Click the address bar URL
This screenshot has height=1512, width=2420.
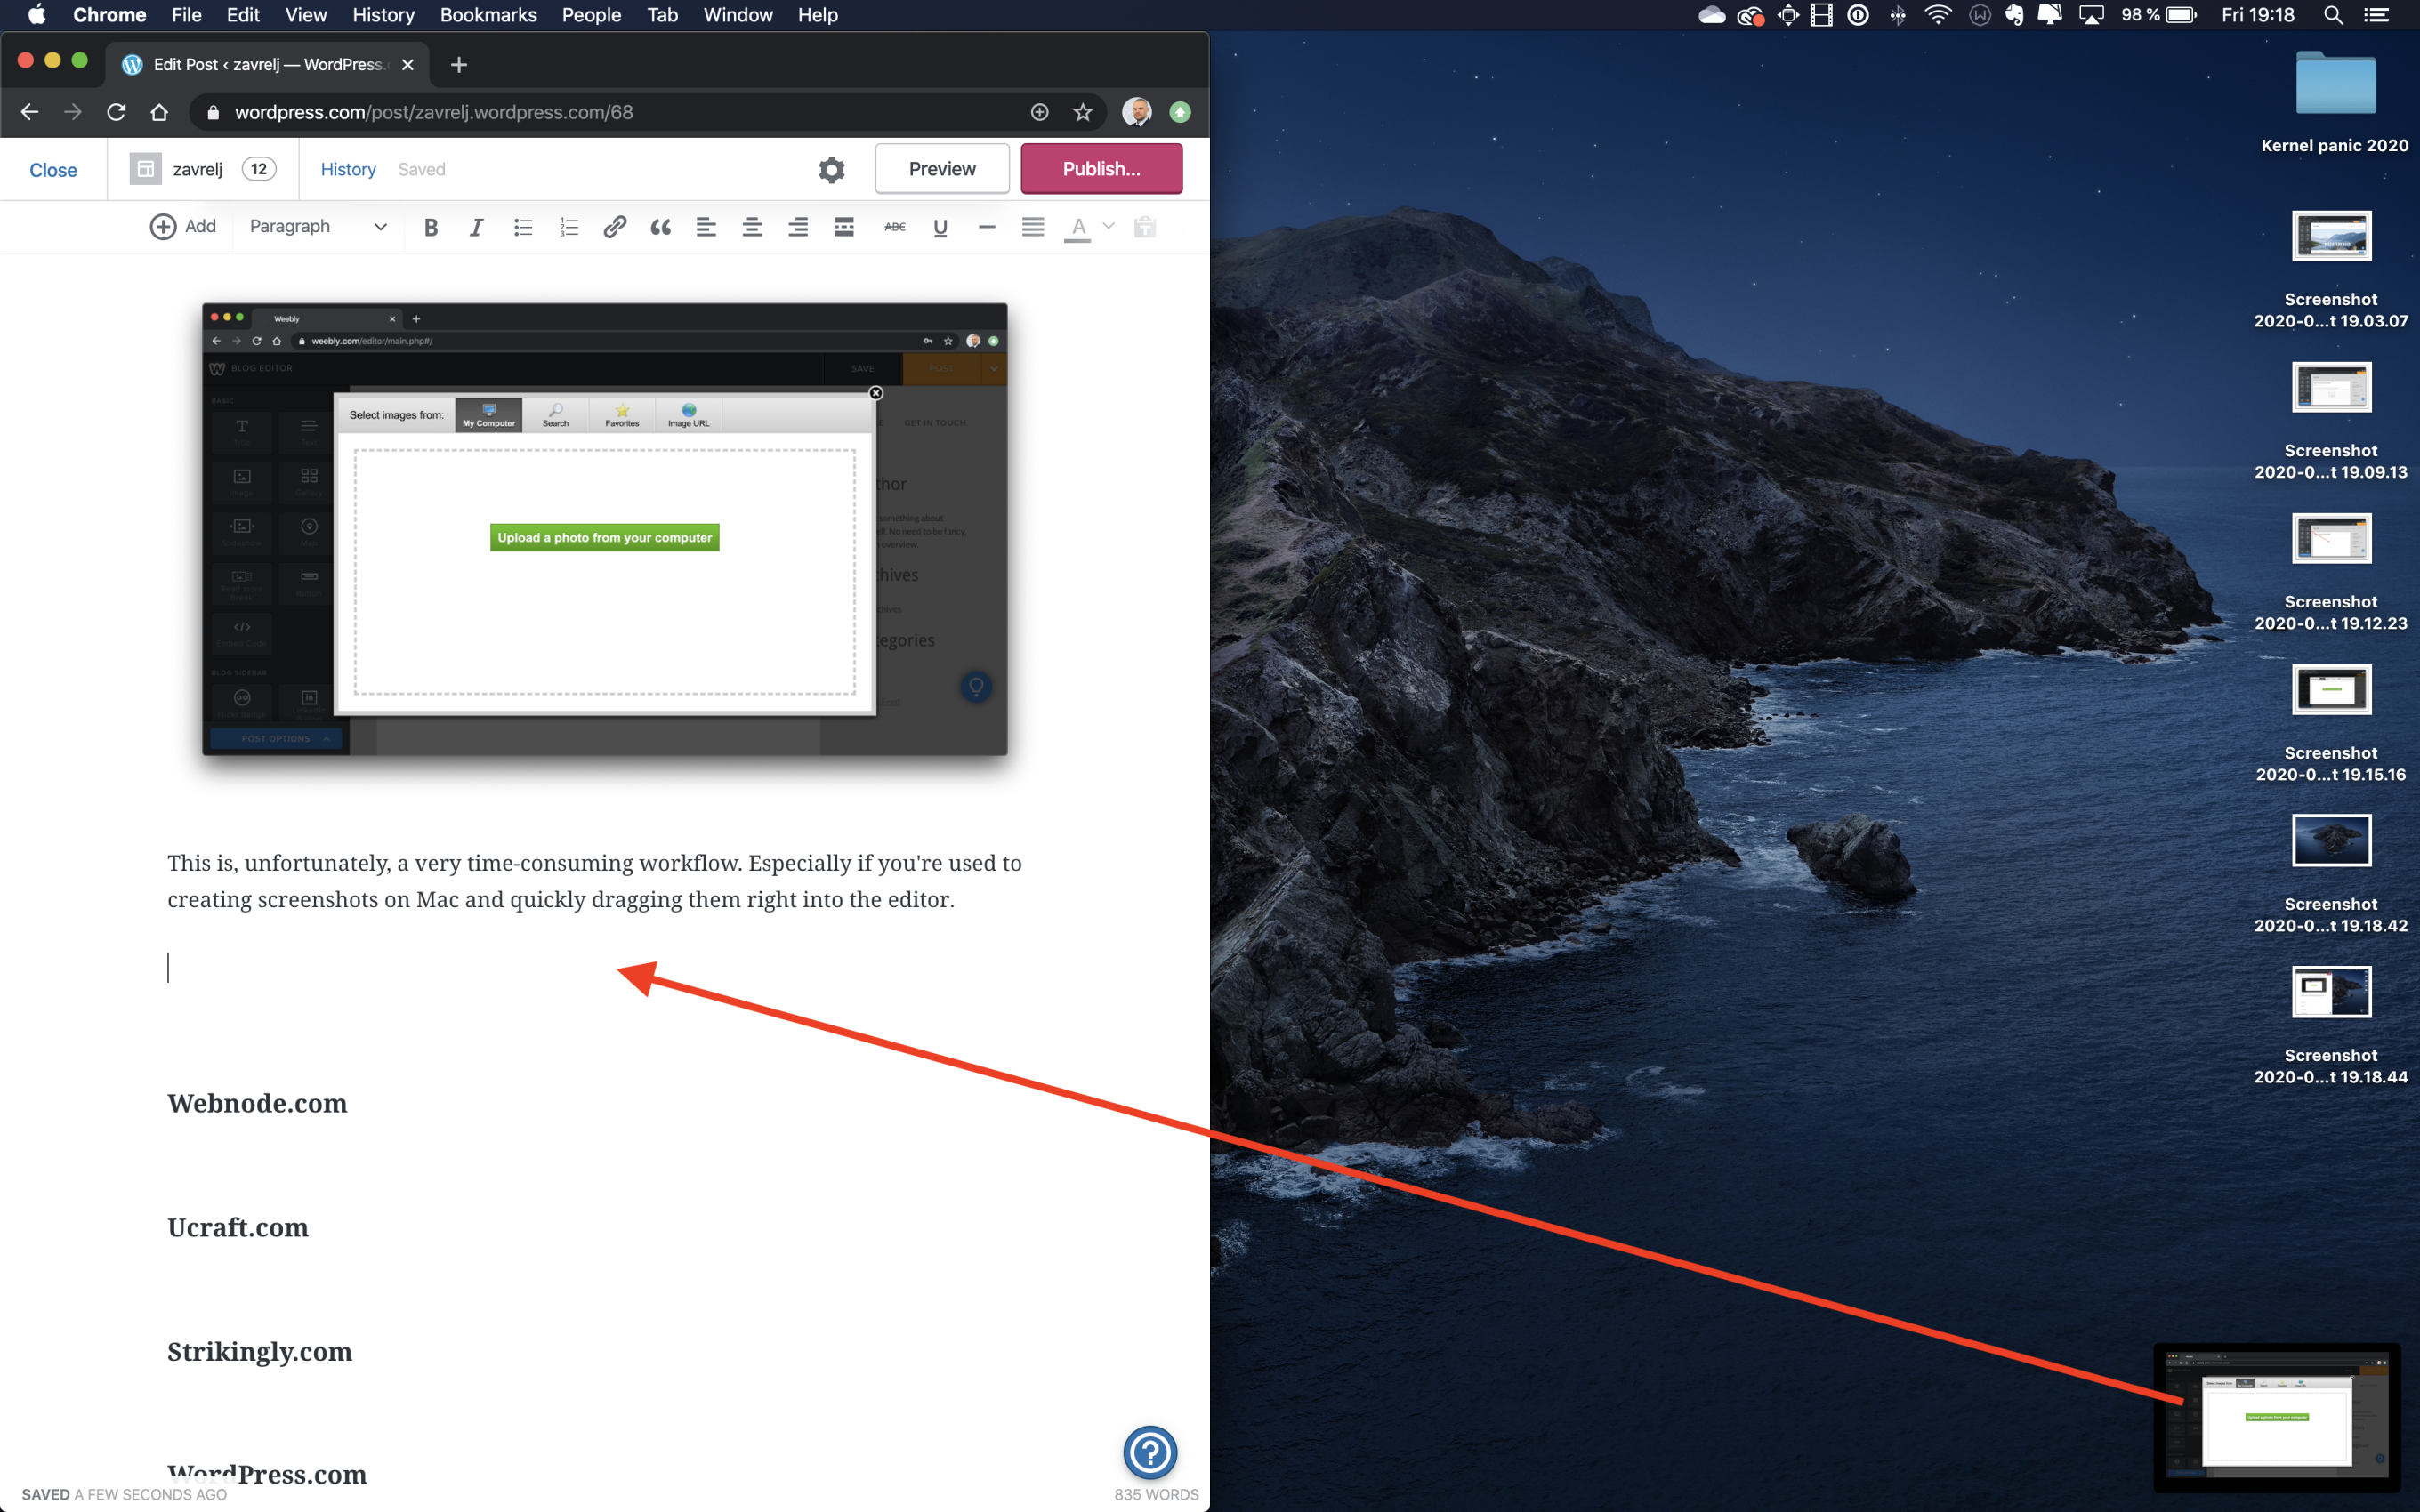(434, 112)
